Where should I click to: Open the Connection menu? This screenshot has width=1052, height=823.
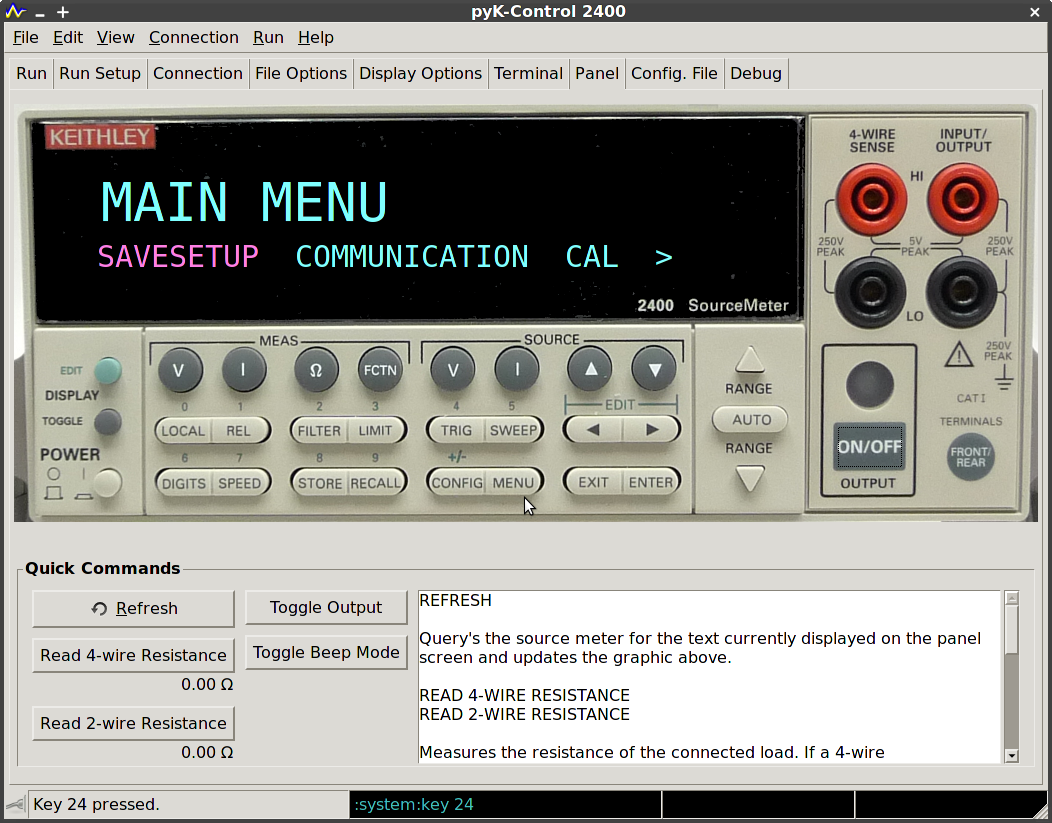[194, 38]
